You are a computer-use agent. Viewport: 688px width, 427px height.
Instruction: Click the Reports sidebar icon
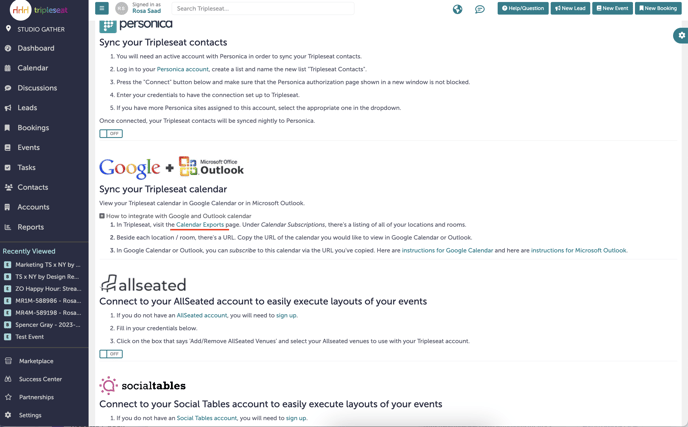[x=8, y=227]
